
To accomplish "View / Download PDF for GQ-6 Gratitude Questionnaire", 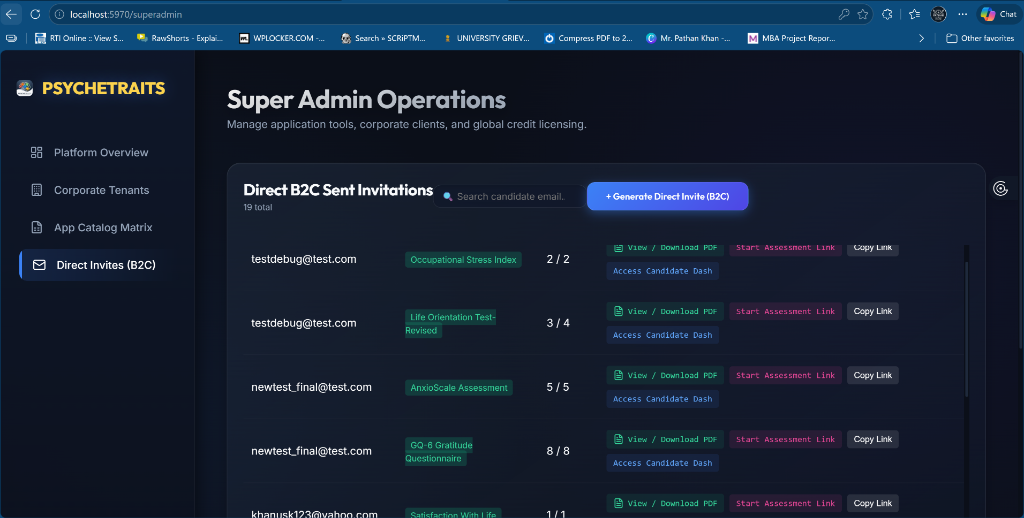I will (665, 440).
